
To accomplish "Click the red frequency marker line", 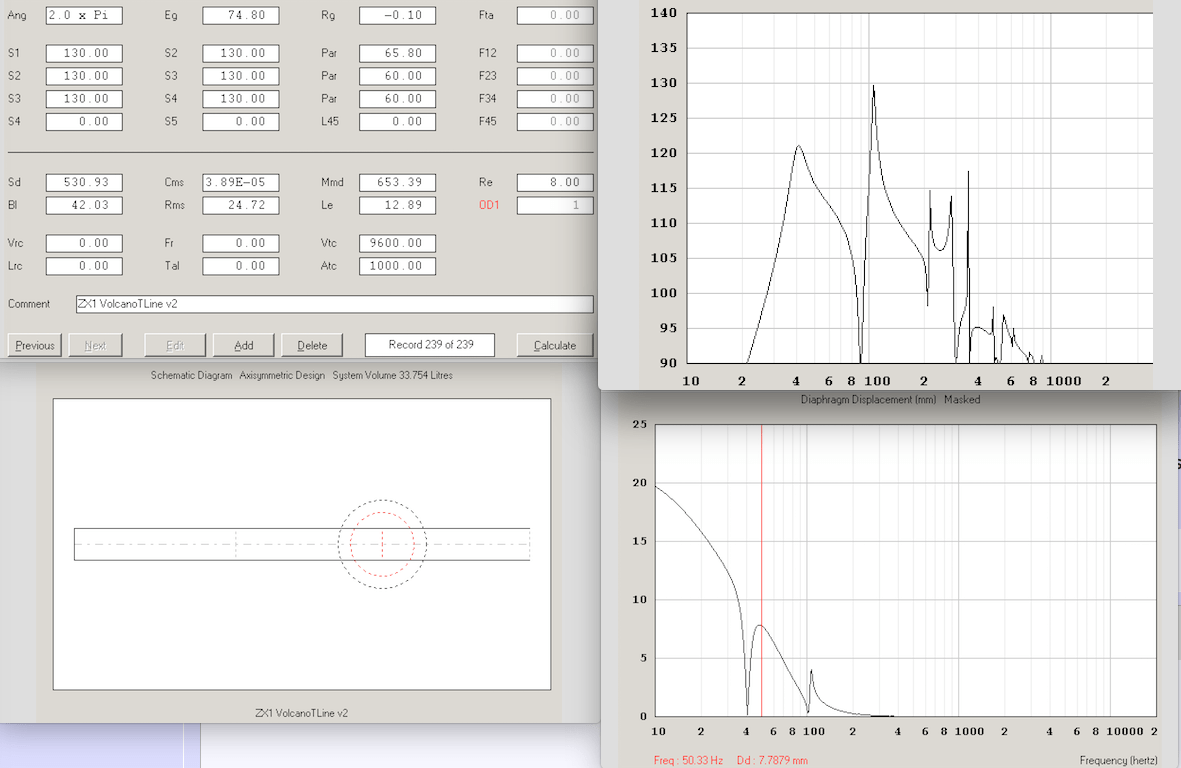I will [761, 570].
